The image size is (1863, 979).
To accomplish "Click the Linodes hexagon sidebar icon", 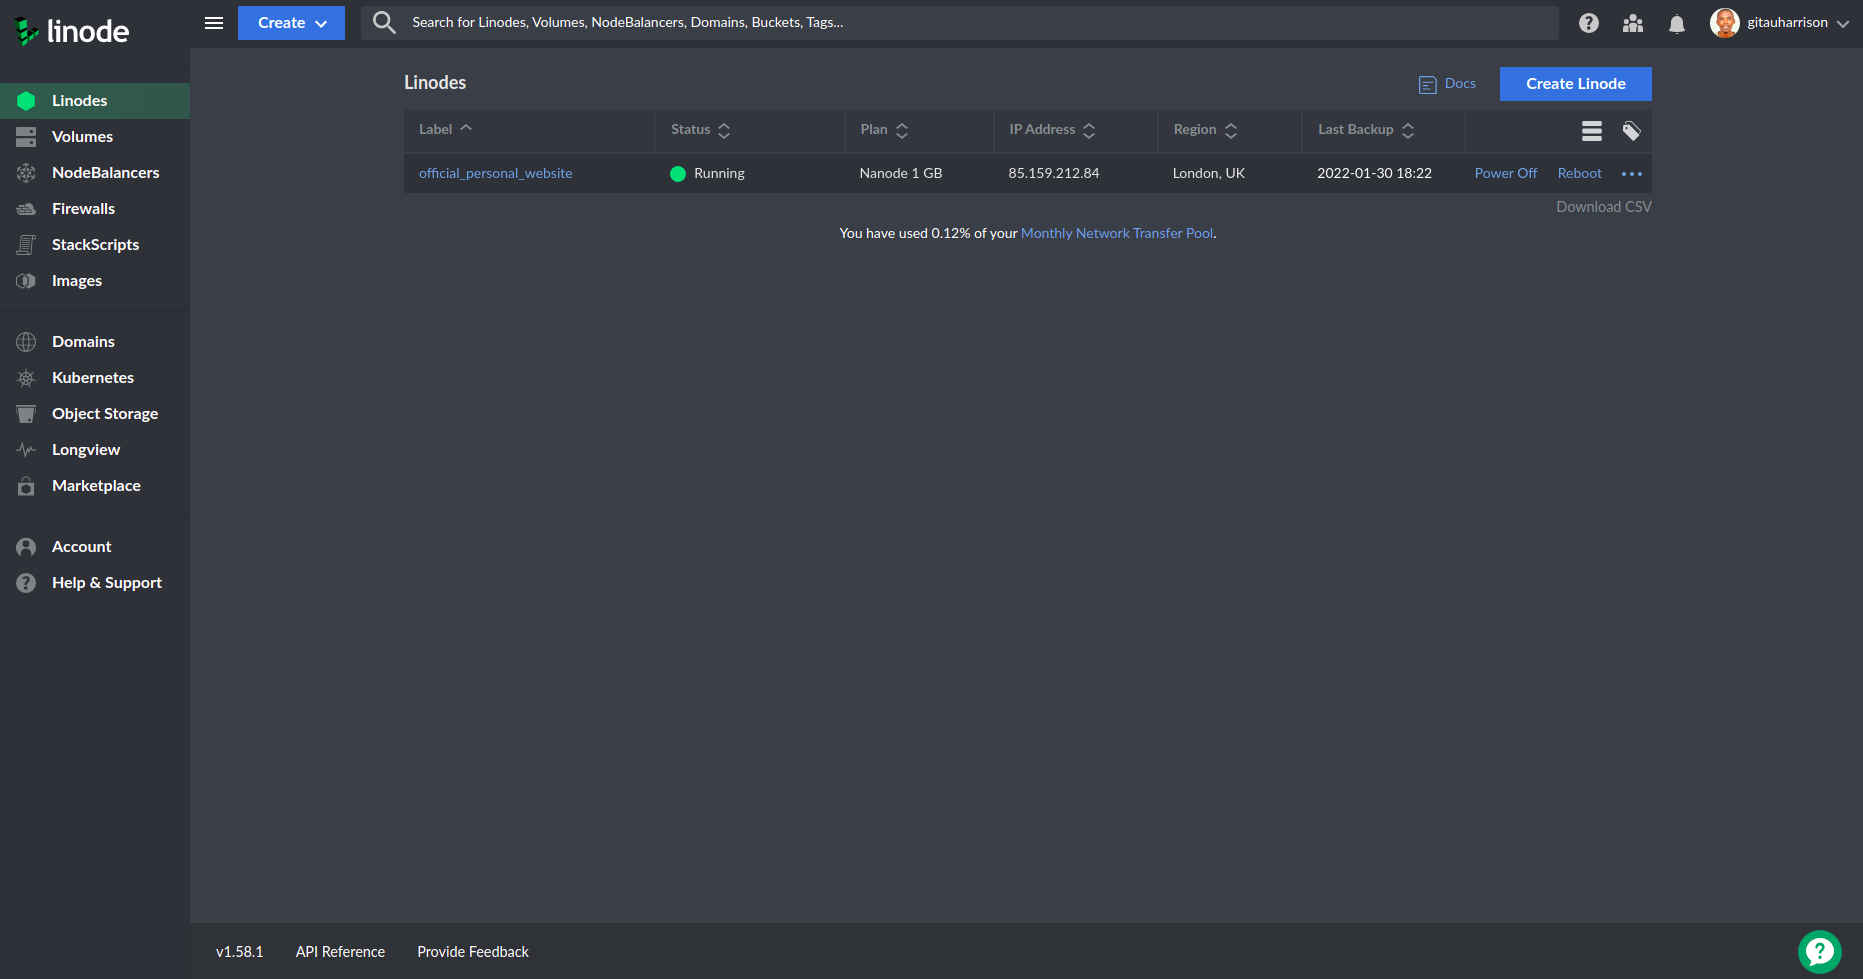I will click(26, 101).
